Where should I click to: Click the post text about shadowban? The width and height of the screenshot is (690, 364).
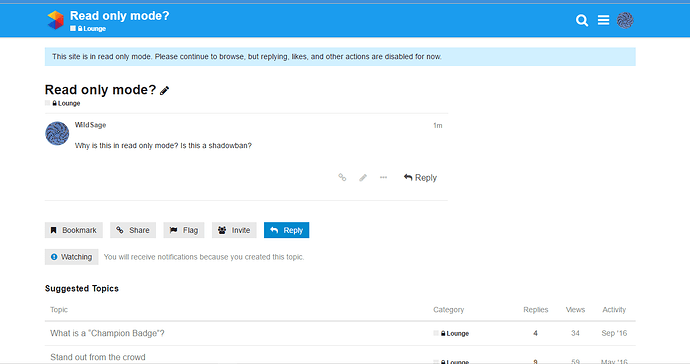(x=163, y=146)
